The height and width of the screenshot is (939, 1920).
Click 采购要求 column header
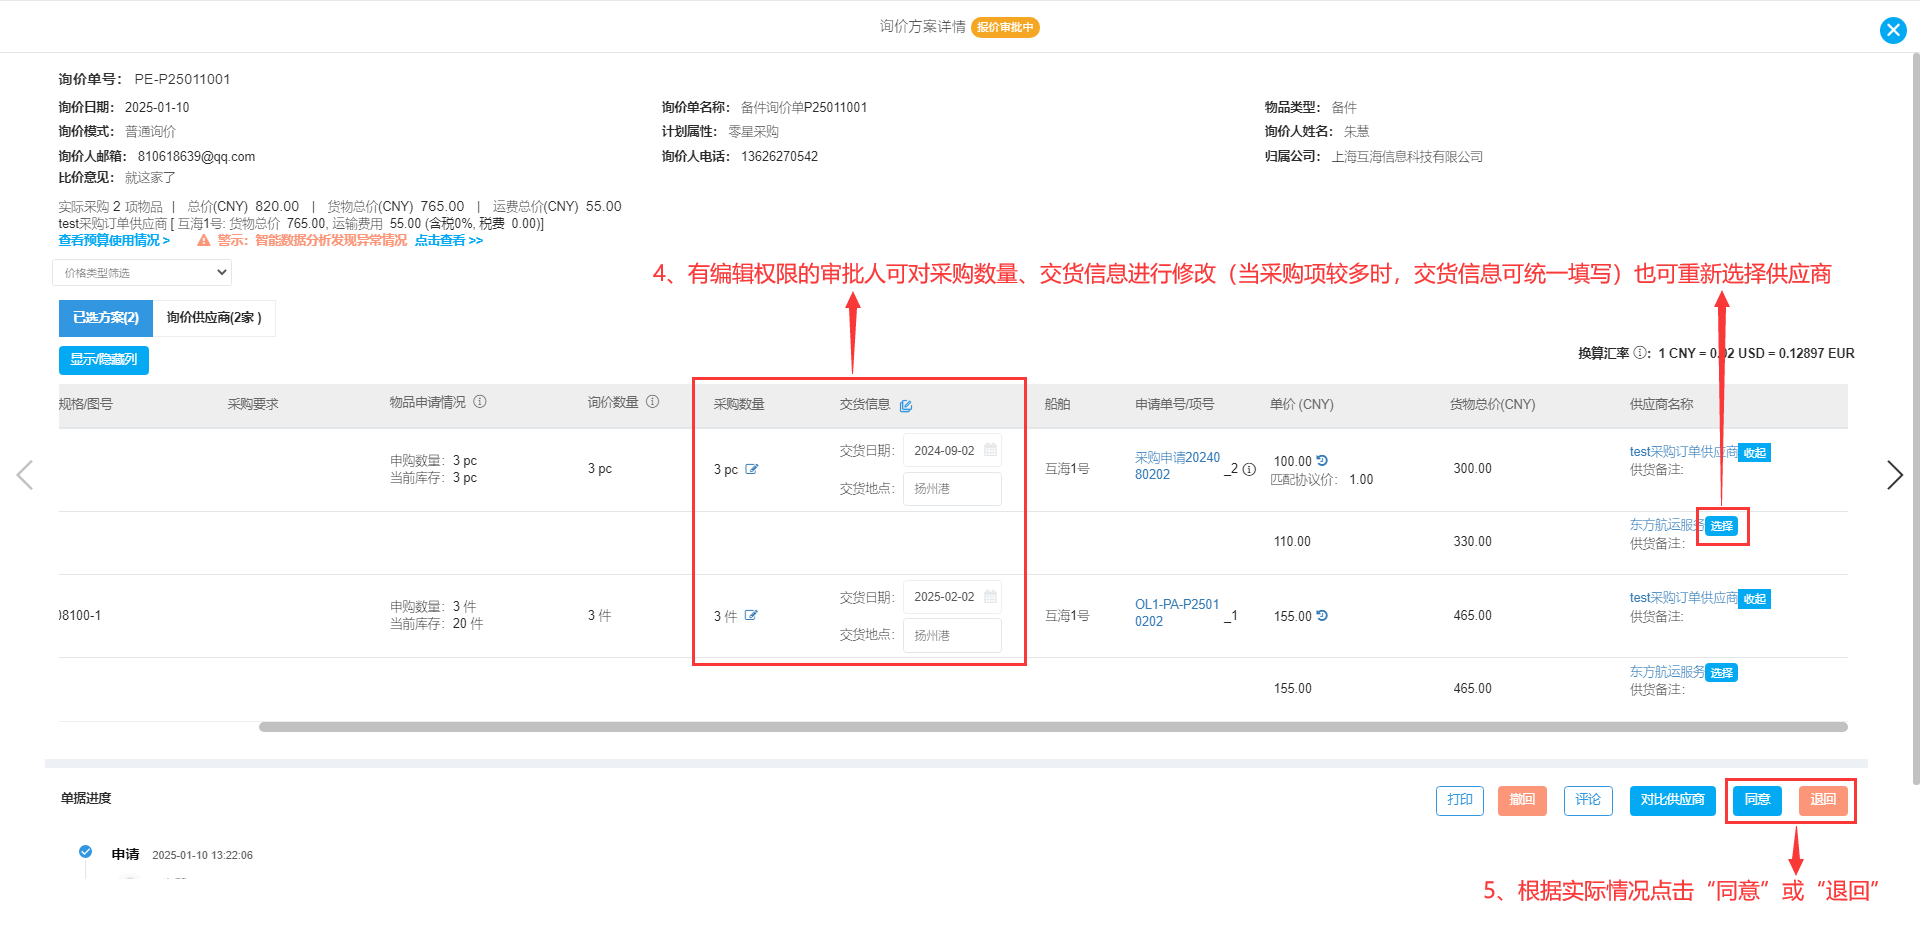click(x=253, y=404)
